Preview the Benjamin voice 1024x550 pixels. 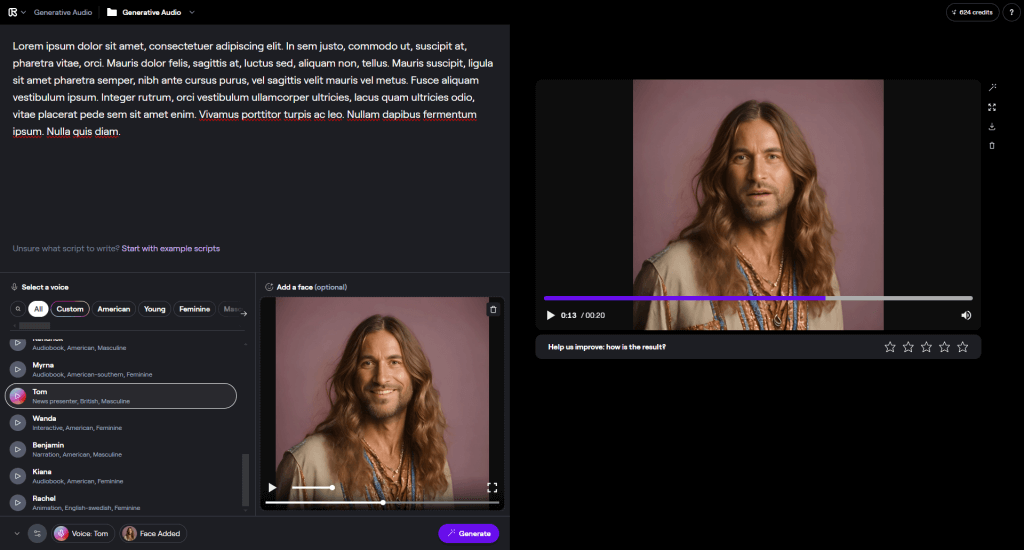click(18, 449)
